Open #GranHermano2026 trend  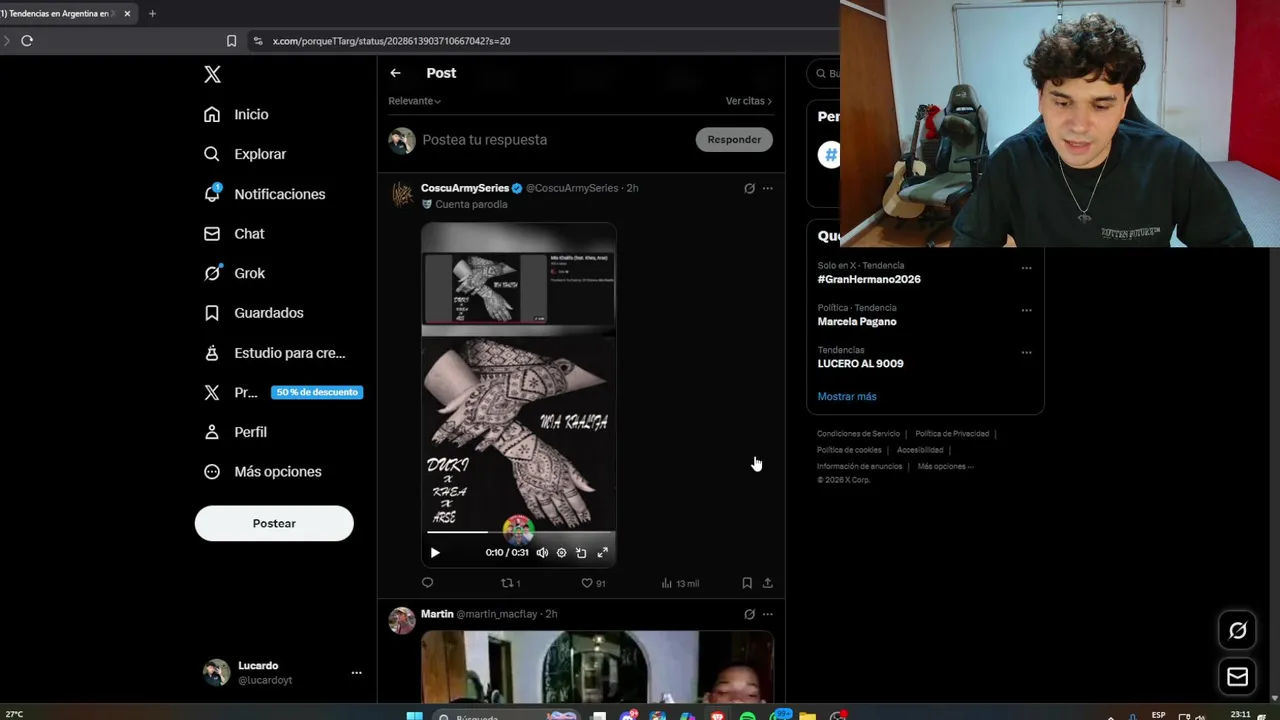(869, 279)
